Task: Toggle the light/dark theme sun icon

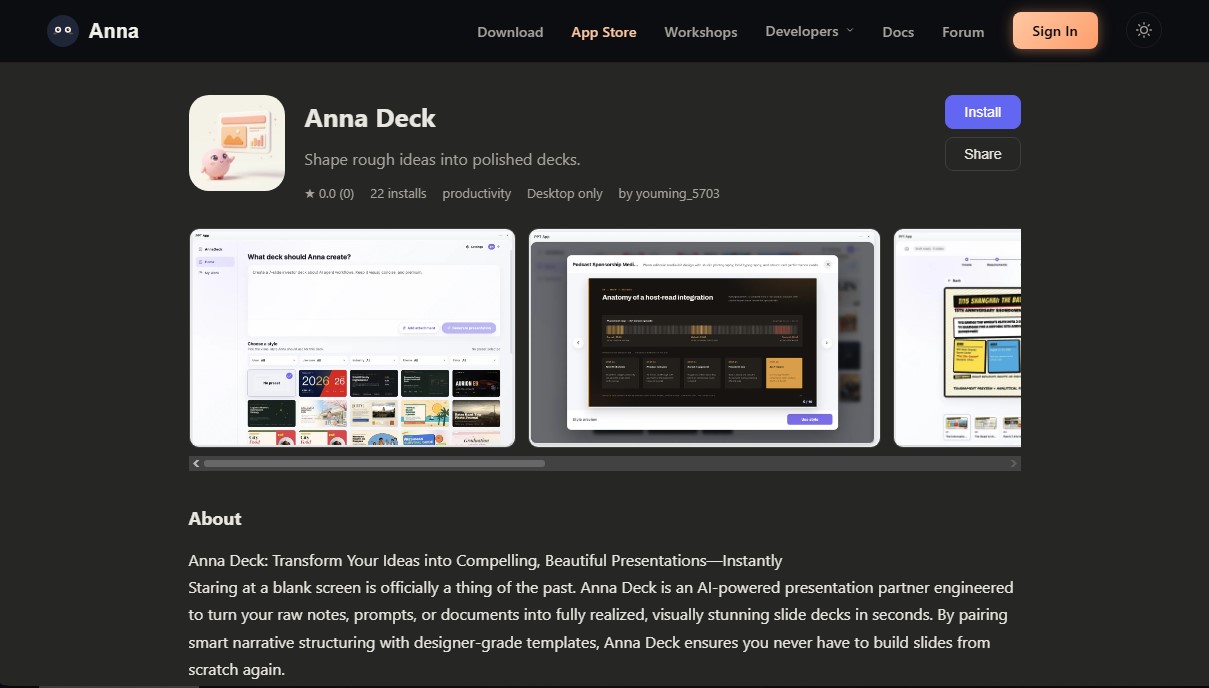Action: coord(1144,30)
